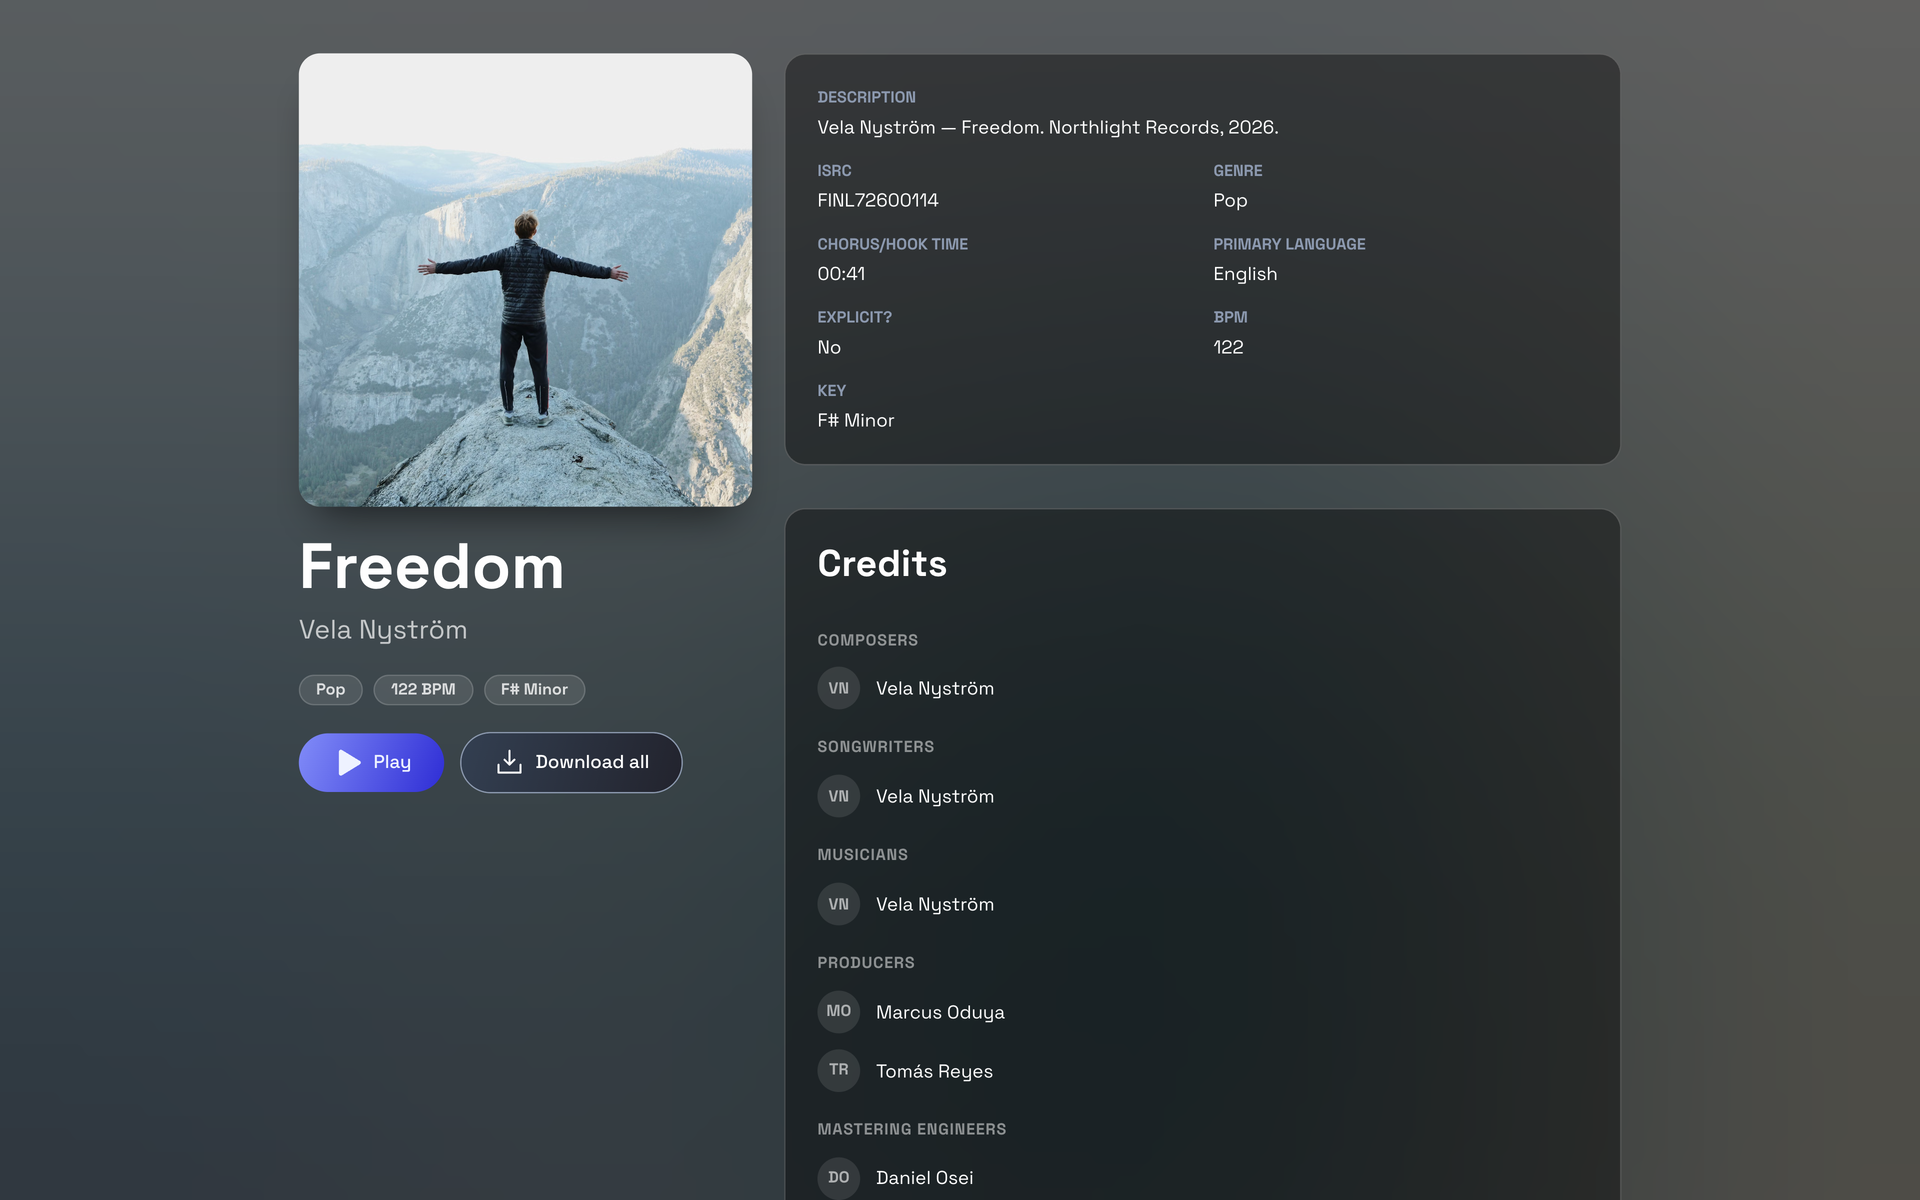This screenshot has height=1200, width=1920.
Task: Select the F# Minor key tag
Action: click(534, 690)
